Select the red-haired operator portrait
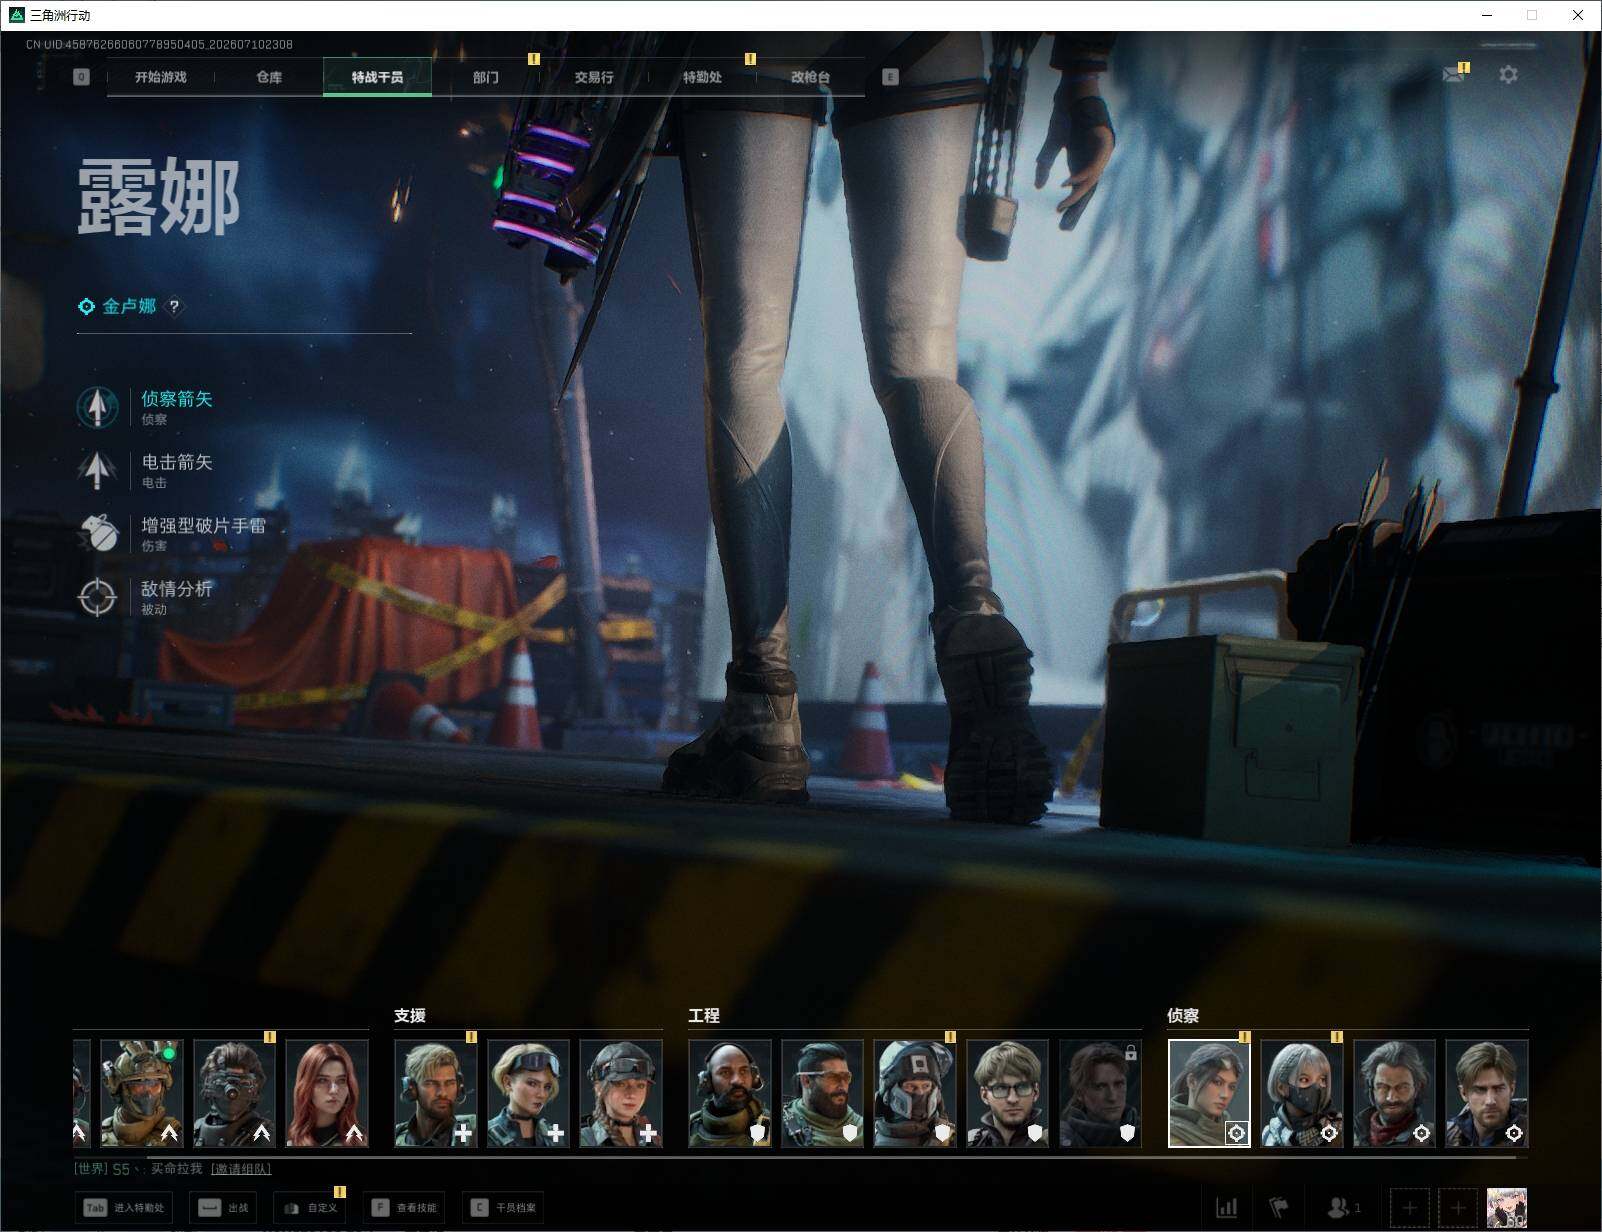 pos(327,1093)
